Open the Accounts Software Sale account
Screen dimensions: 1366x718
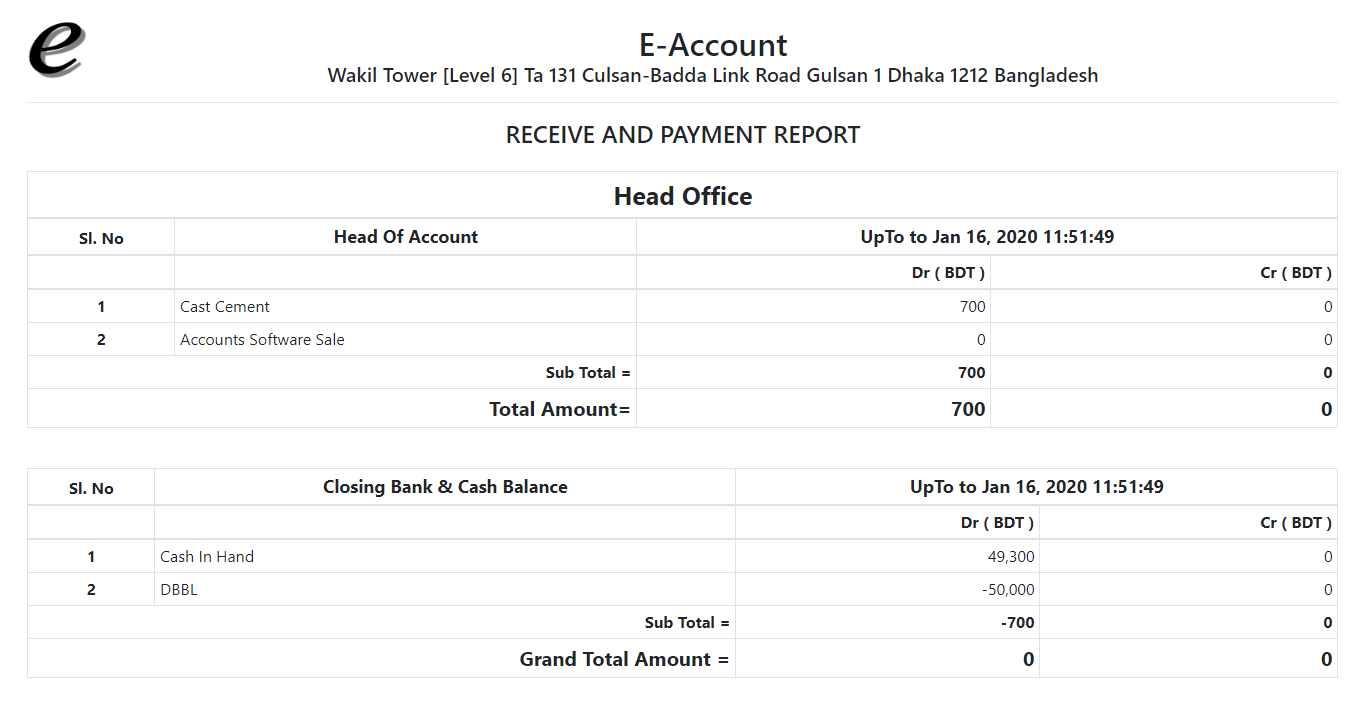click(261, 339)
